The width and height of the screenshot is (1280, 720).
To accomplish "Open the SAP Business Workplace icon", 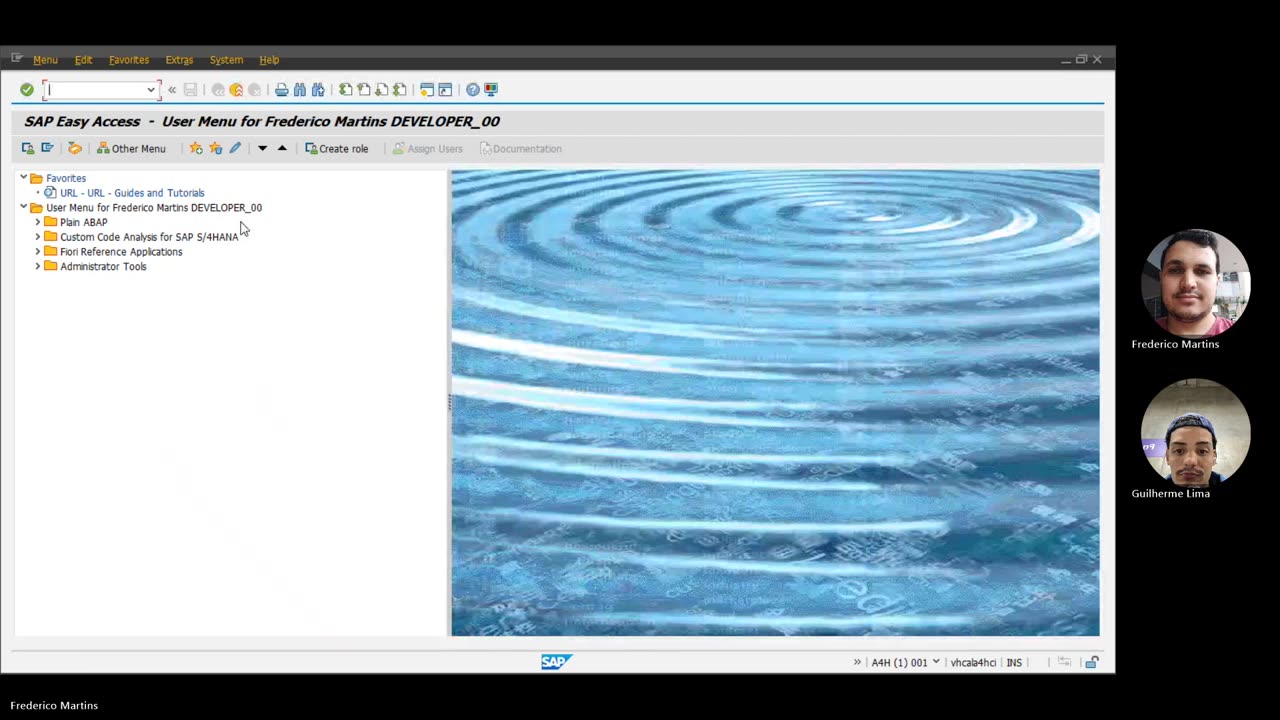I will click(74, 148).
